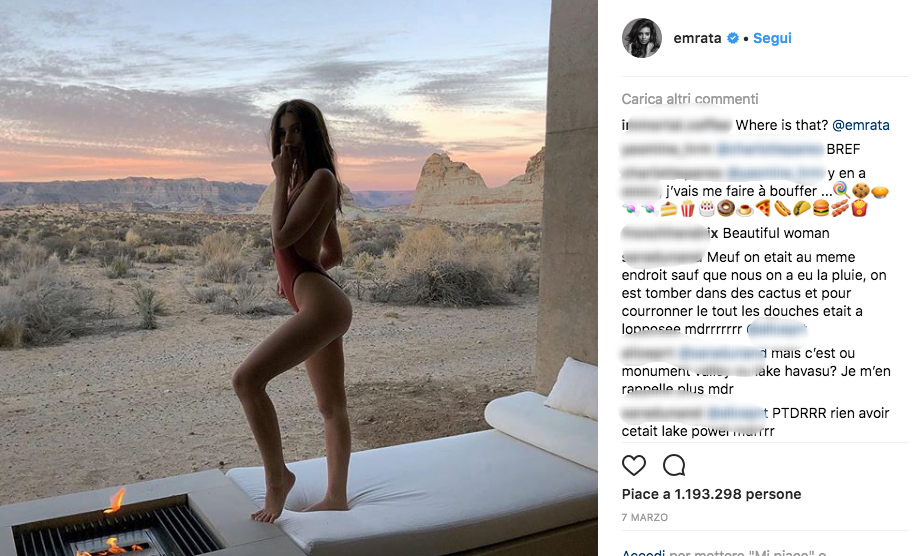This screenshot has height=556, width=918.
Task: Click the food emoji row in comment
Action: click(x=745, y=208)
